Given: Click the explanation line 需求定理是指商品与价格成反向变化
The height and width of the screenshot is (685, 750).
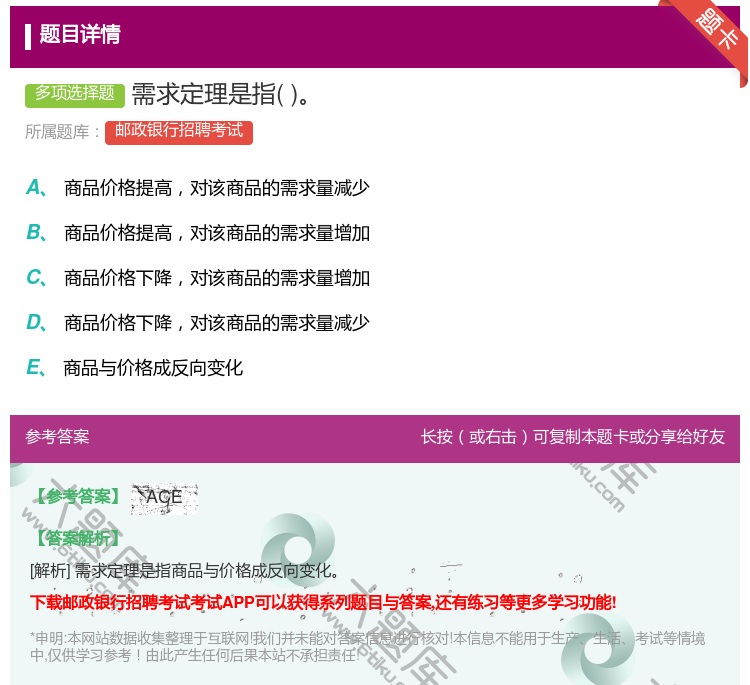Looking at the screenshot, I should [x=184, y=571].
